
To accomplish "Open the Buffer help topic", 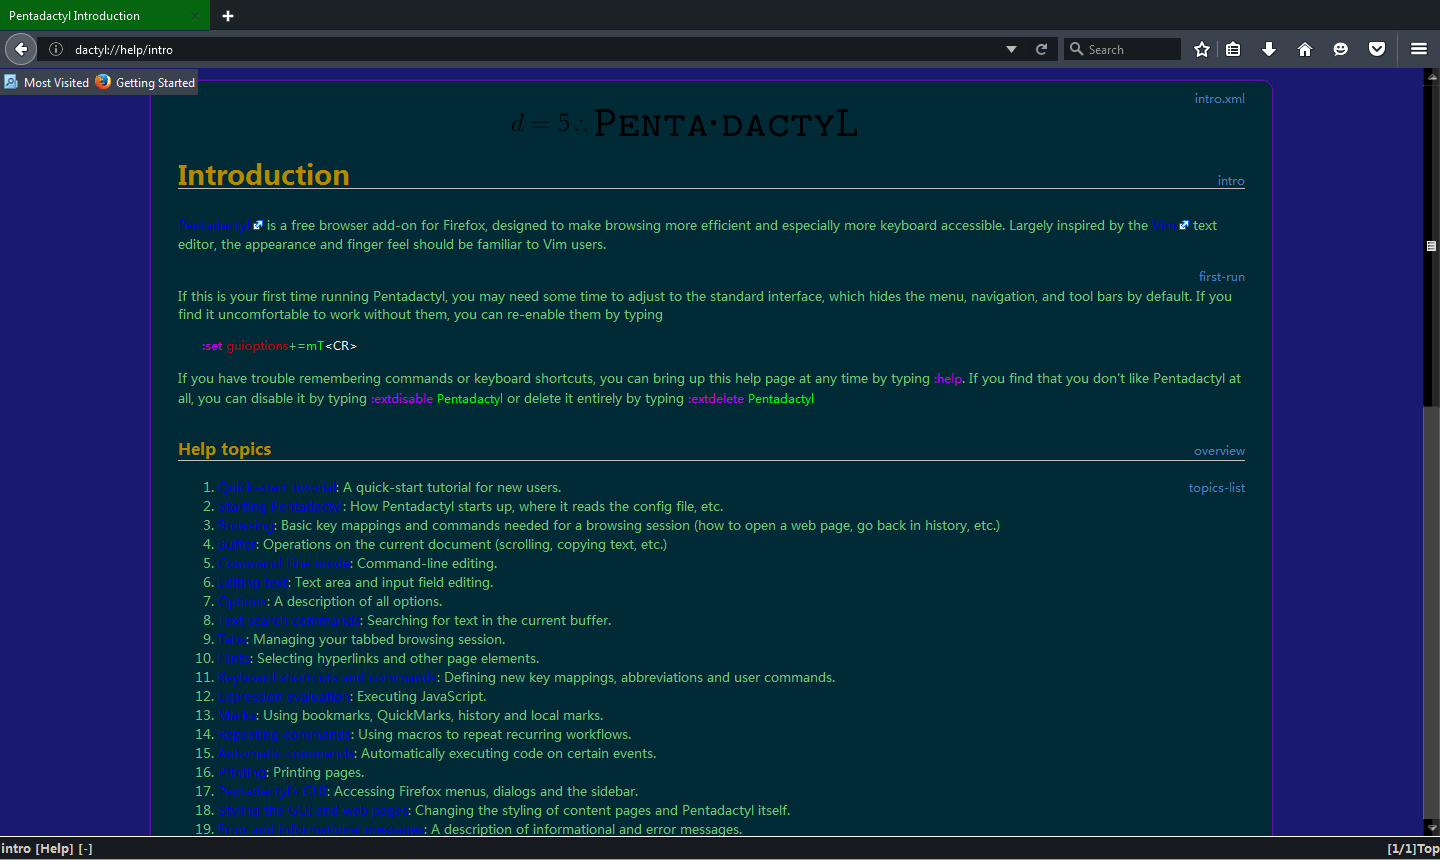I will 237,545.
